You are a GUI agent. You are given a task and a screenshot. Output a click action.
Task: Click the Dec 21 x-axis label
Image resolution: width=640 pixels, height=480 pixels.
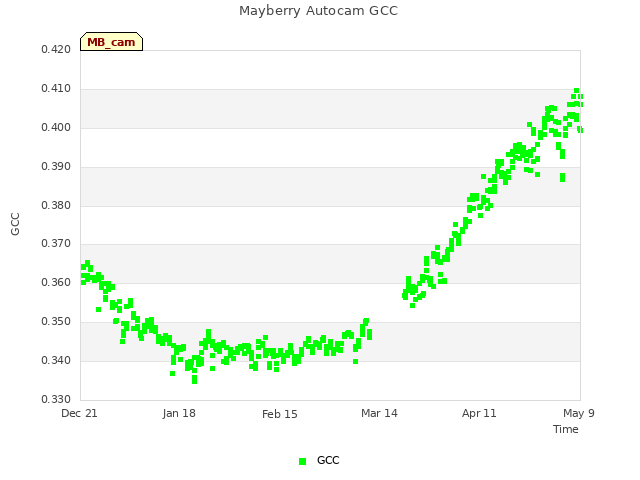coord(79,413)
